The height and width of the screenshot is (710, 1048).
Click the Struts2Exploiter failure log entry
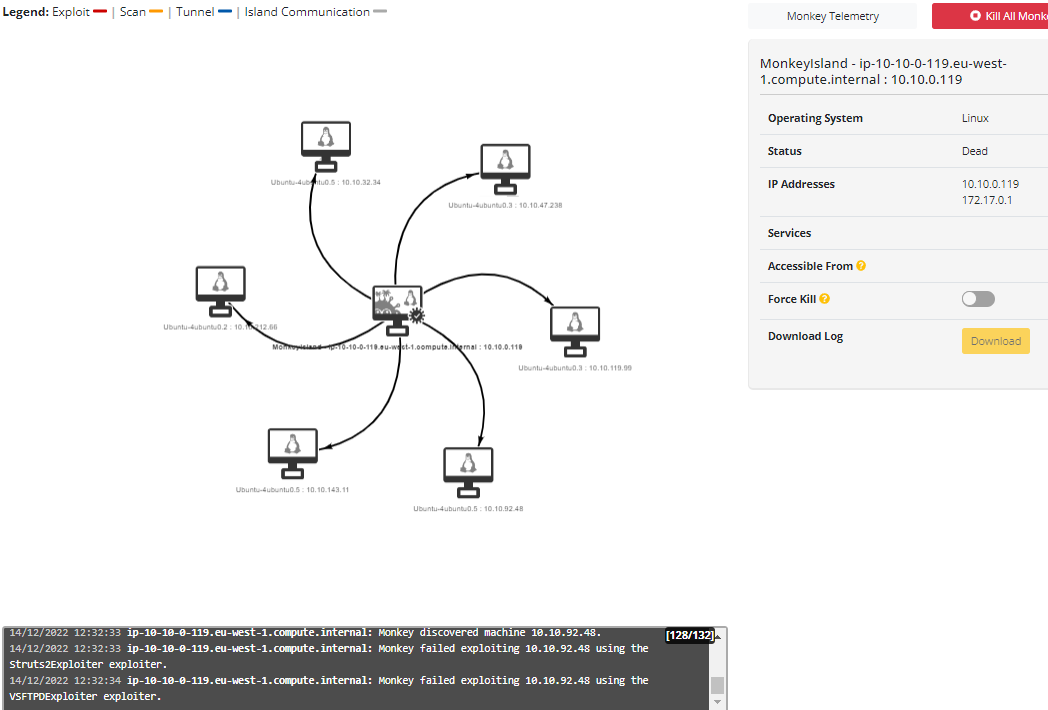click(329, 657)
